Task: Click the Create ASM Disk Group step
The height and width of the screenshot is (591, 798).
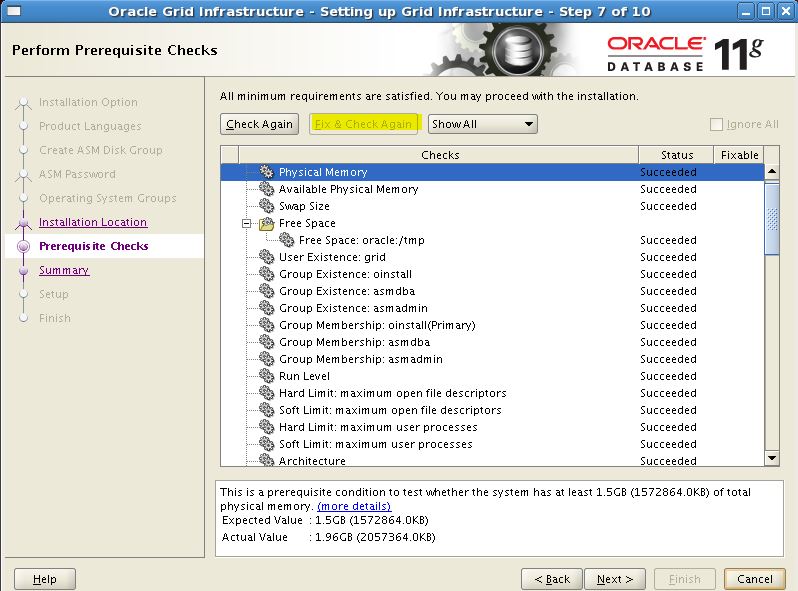Action: coord(101,150)
